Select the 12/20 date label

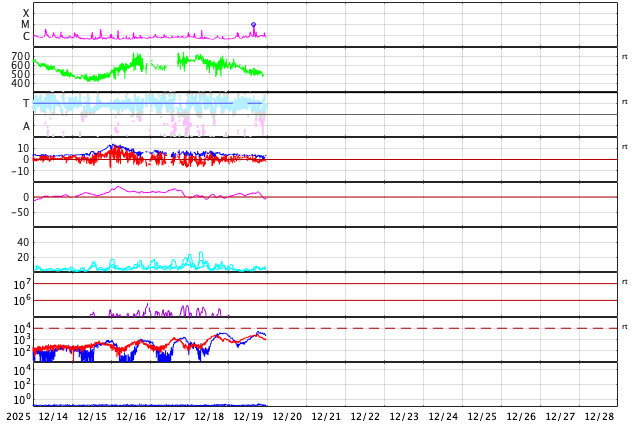click(x=287, y=416)
